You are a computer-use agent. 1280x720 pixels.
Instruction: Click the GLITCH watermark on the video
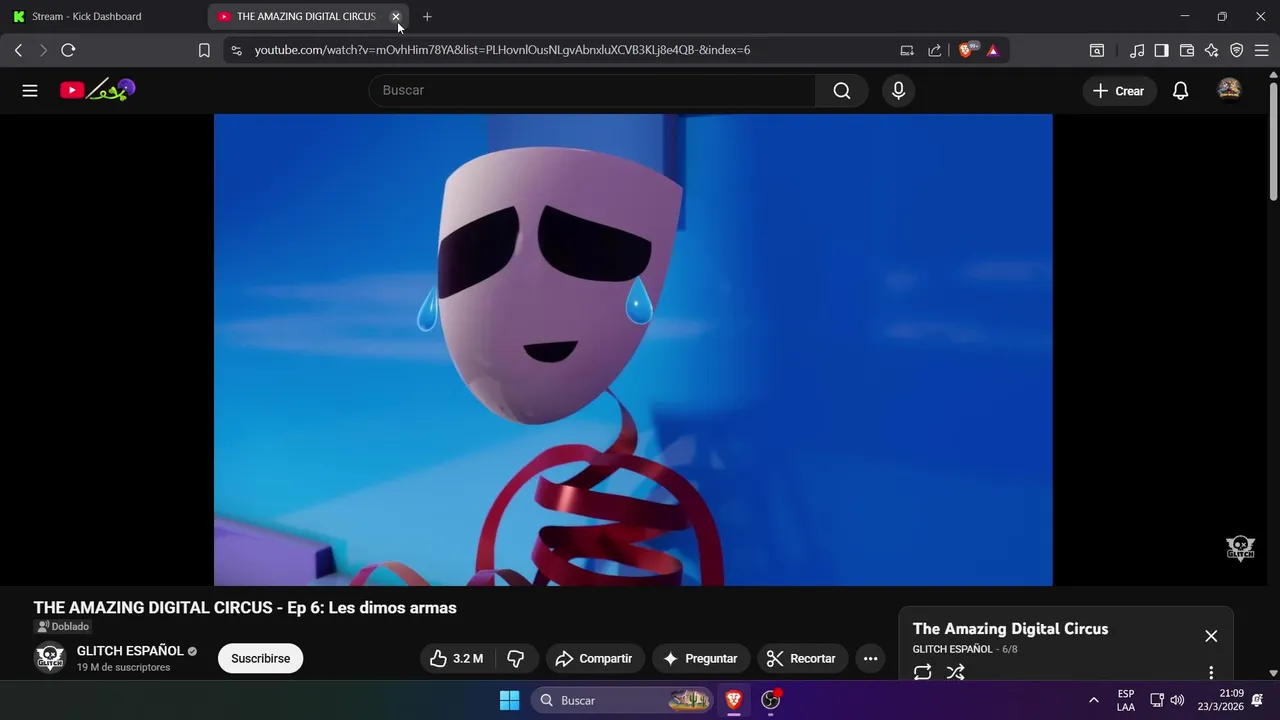click(x=1240, y=548)
